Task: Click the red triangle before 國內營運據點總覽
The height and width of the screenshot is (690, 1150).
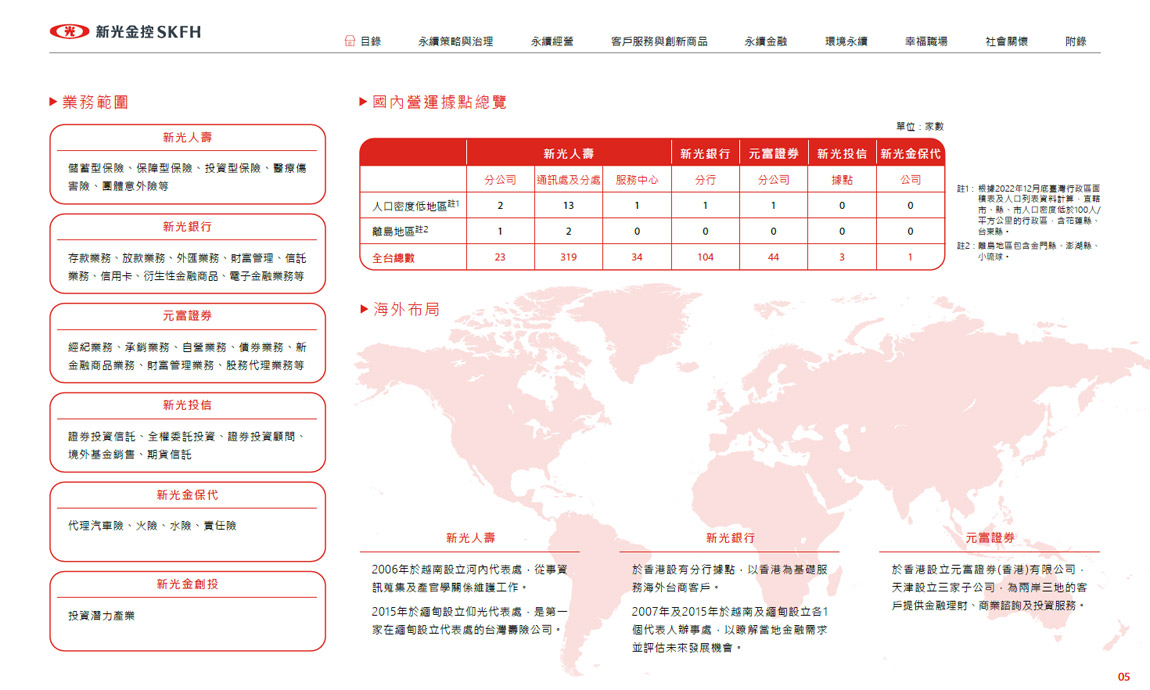Action: 363,102
